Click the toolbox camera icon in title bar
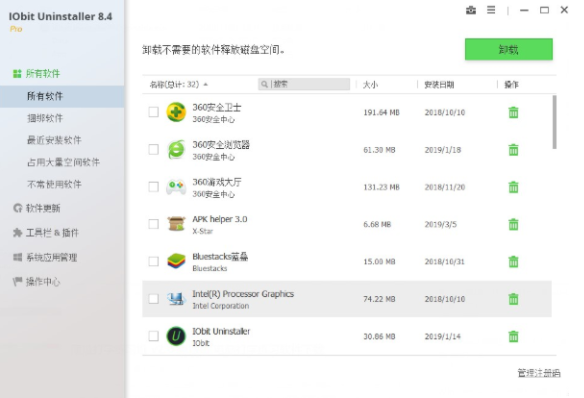 (471, 10)
